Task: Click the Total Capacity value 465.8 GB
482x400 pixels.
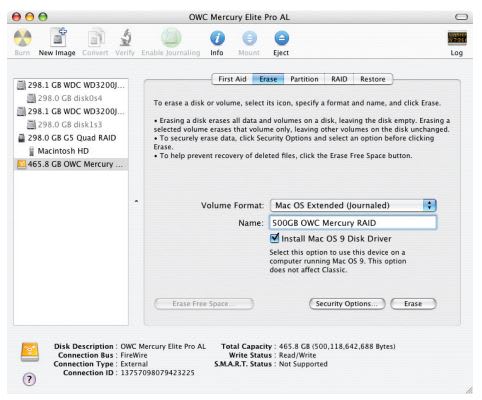Action: pos(337,346)
